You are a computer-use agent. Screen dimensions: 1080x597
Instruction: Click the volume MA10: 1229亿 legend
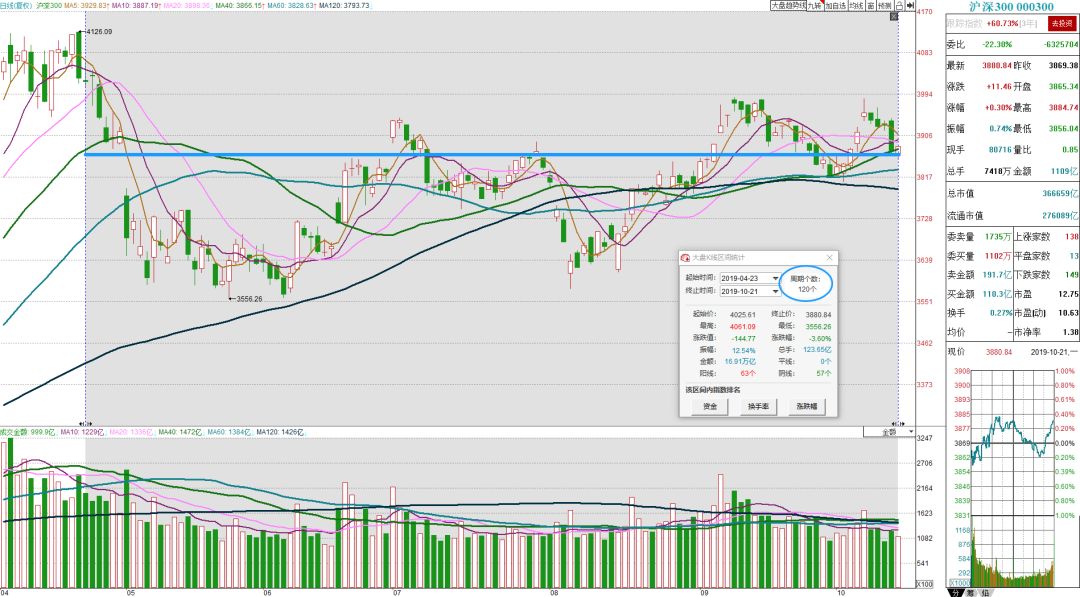81,432
